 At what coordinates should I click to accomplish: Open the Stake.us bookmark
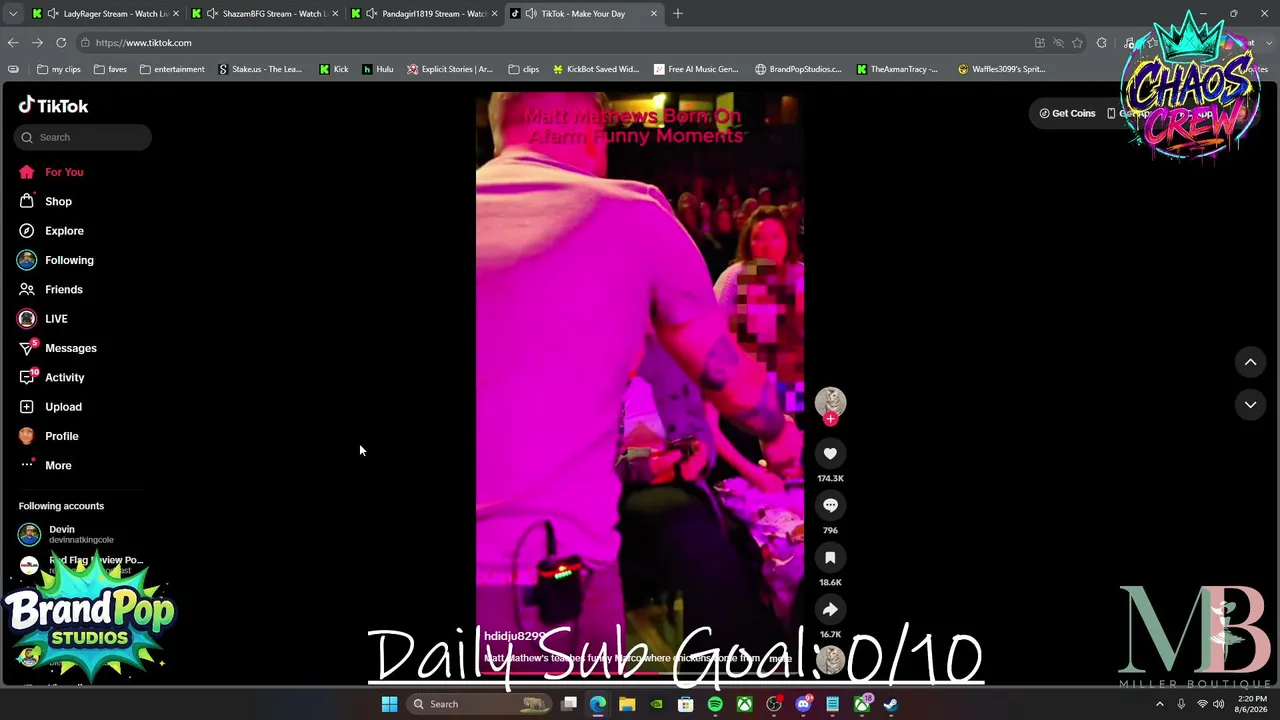[259, 69]
